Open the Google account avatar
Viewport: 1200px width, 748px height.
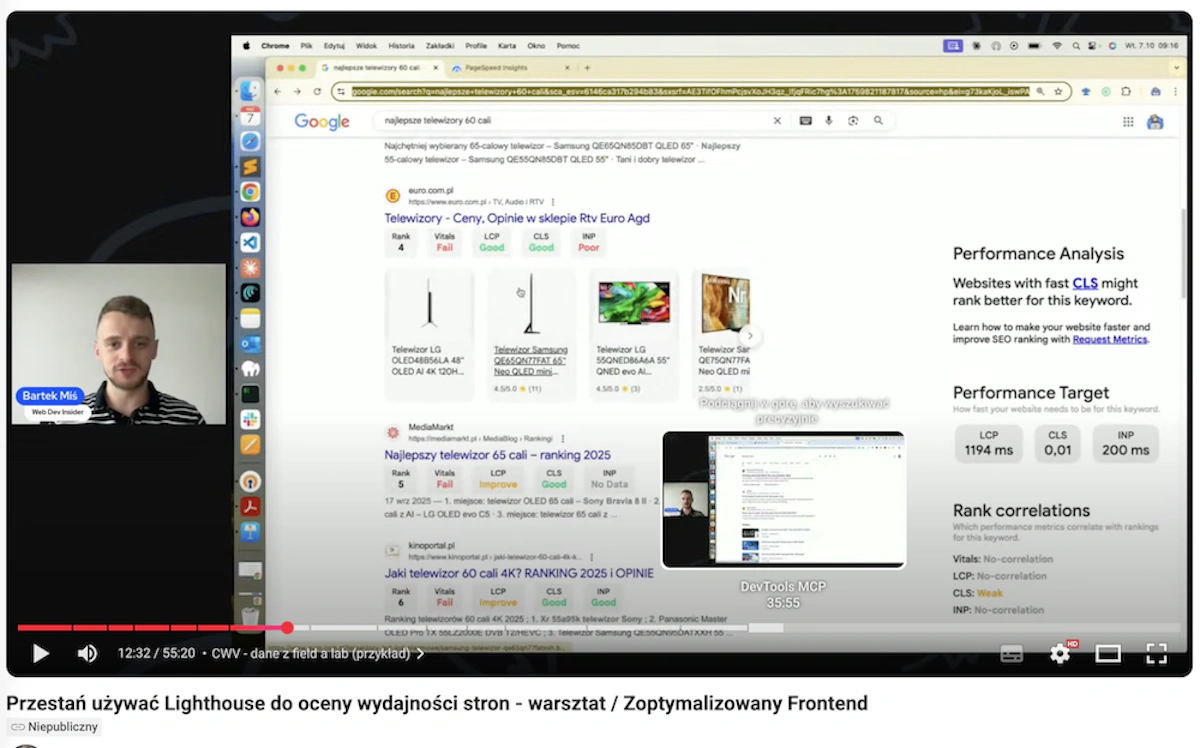coord(1155,122)
